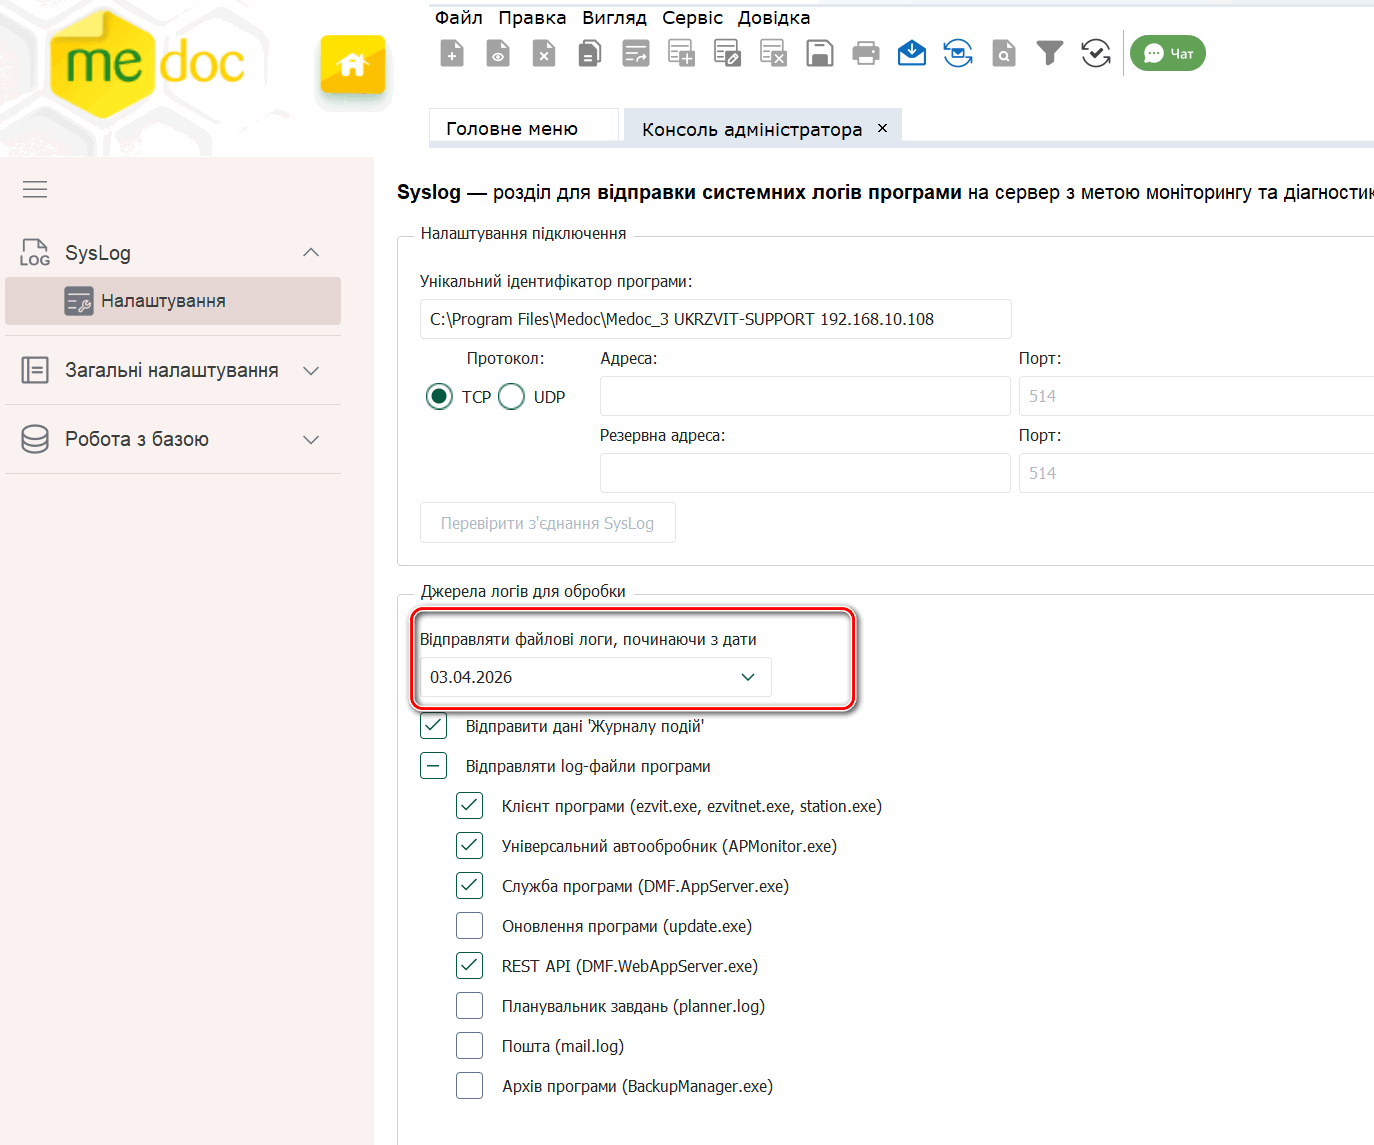Viewport: 1374px width, 1145px height.
Task: Open the hamburger menu in sidebar
Action: click(35, 189)
